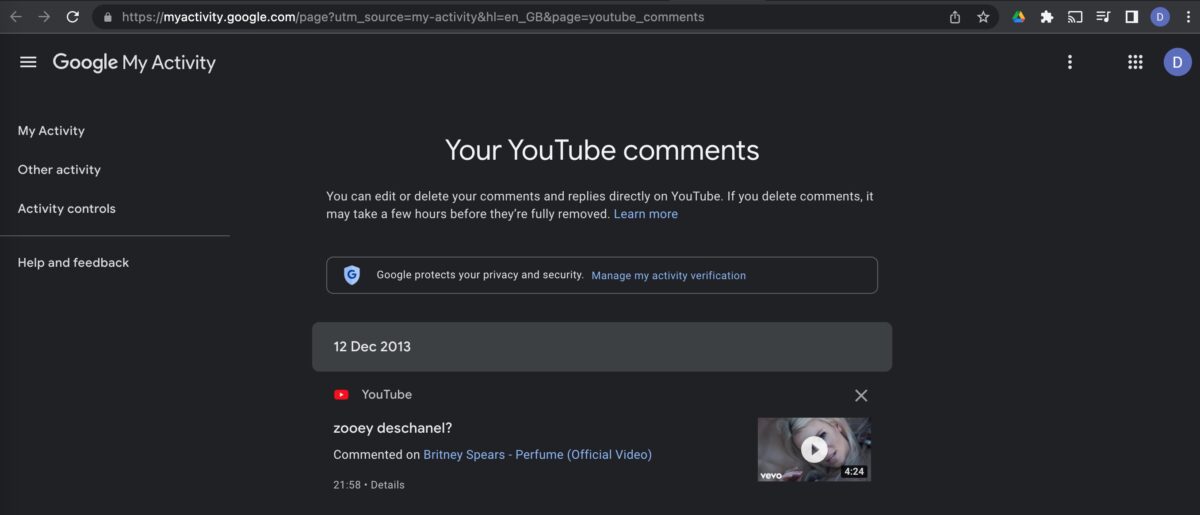Open Details for the 21:58 comment

tap(388, 485)
